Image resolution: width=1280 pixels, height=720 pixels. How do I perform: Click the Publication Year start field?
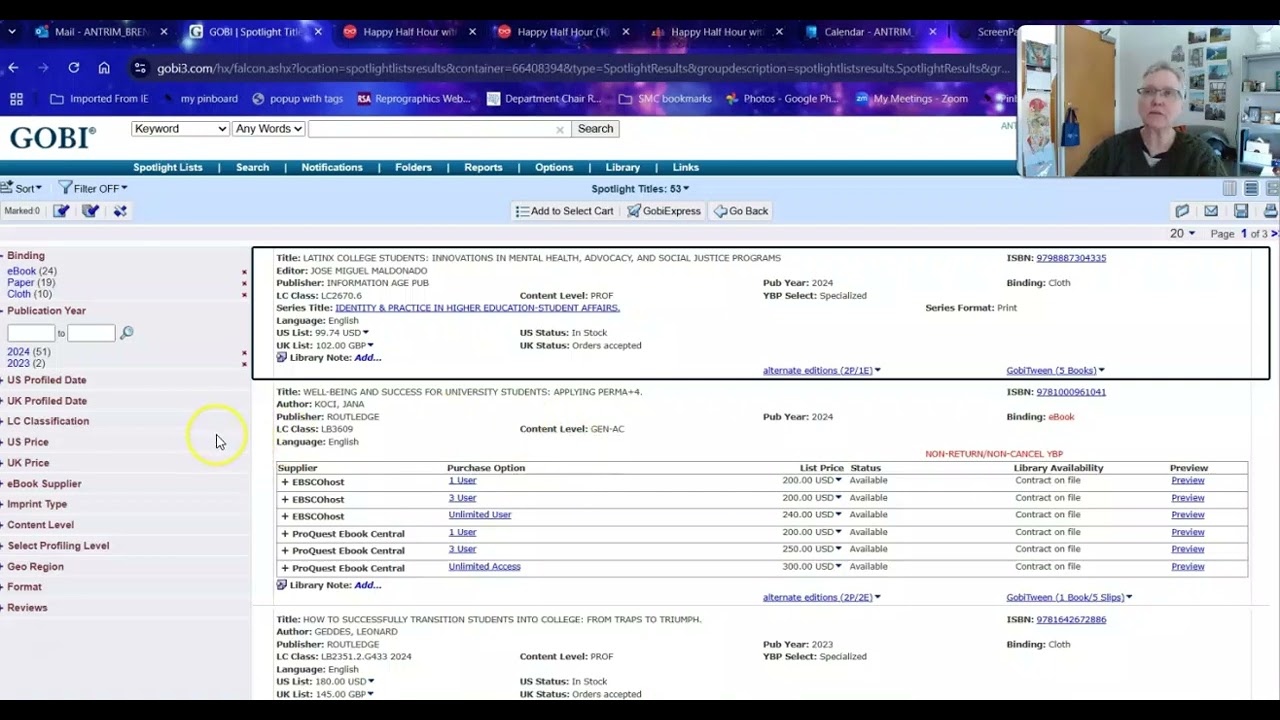pos(30,333)
